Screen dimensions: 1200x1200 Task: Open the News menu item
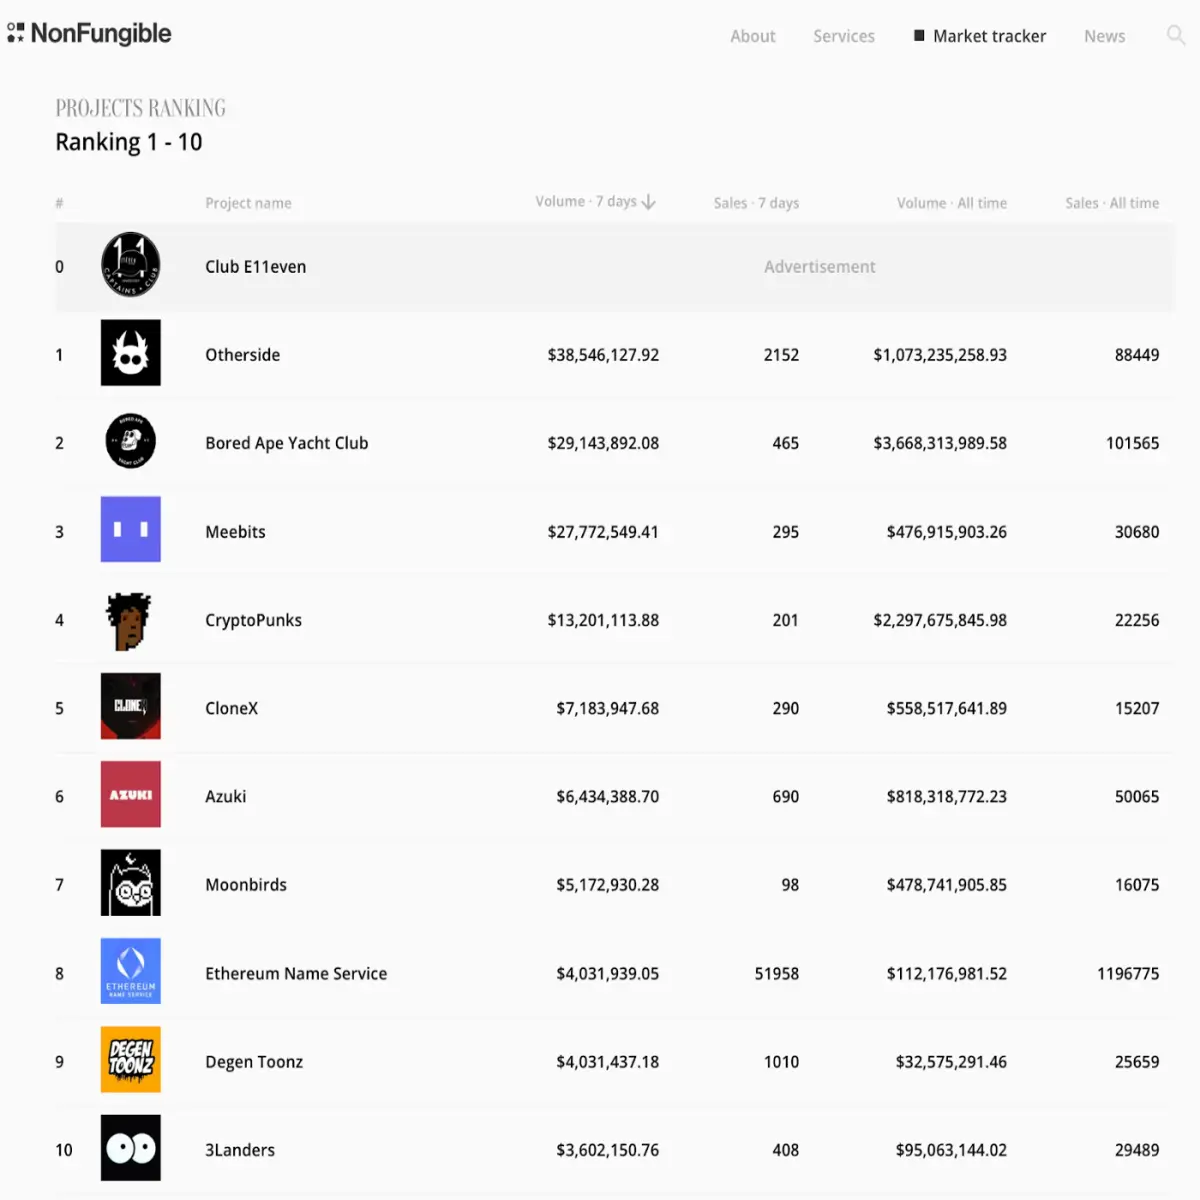click(1105, 36)
